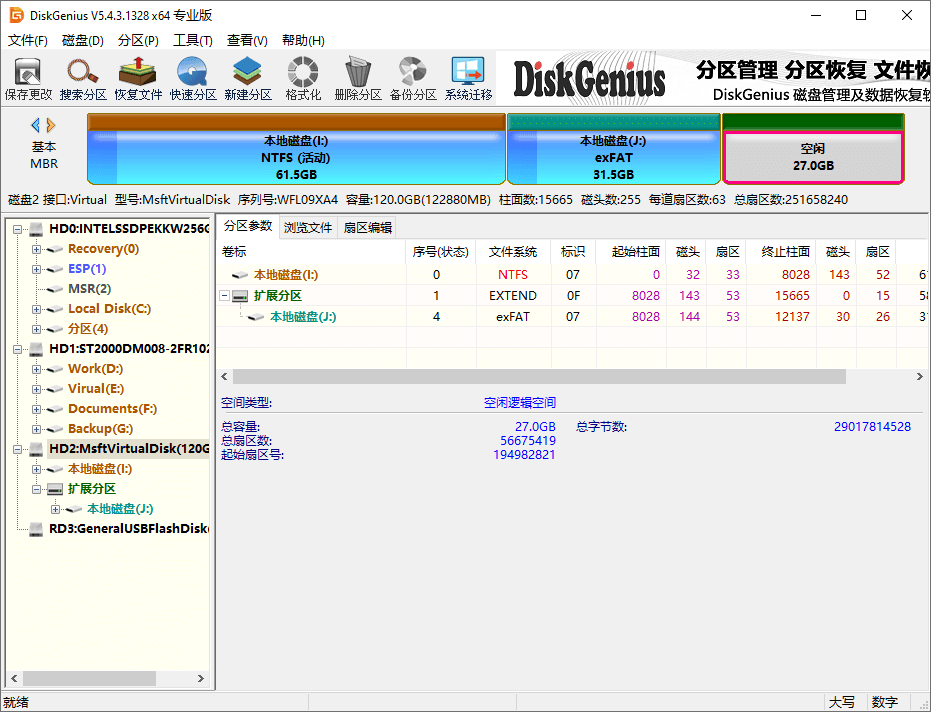Select 本地磁盘(I:) under HD2 in tree

click(100, 469)
